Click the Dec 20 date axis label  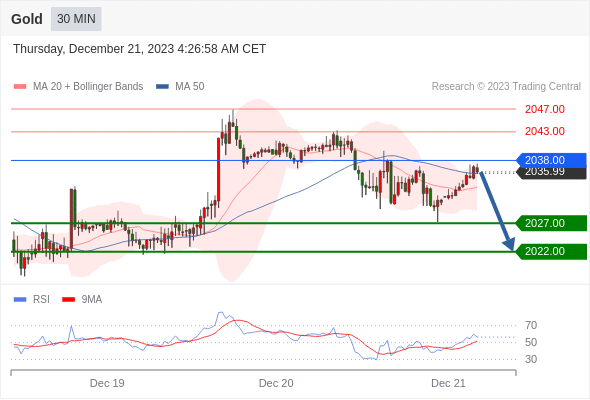276,383
